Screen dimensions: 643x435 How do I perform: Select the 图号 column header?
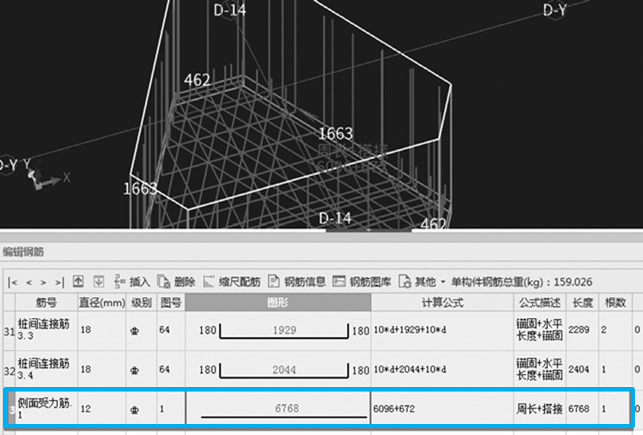click(171, 303)
